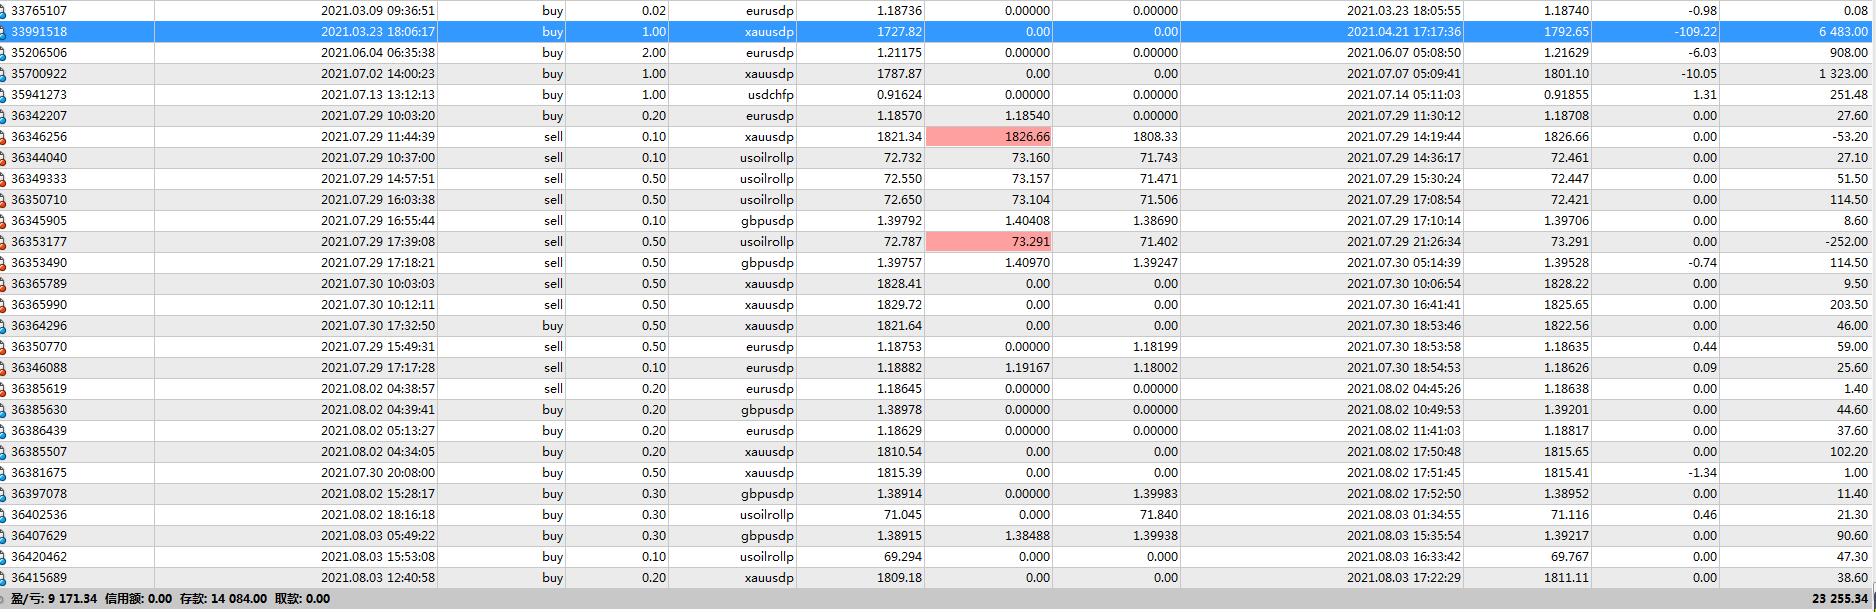This screenshot has width=1876, height=612.
Task: Click the blue buy icon beside order 36364296
Action: pyautogui.click(x=3, y=326)
